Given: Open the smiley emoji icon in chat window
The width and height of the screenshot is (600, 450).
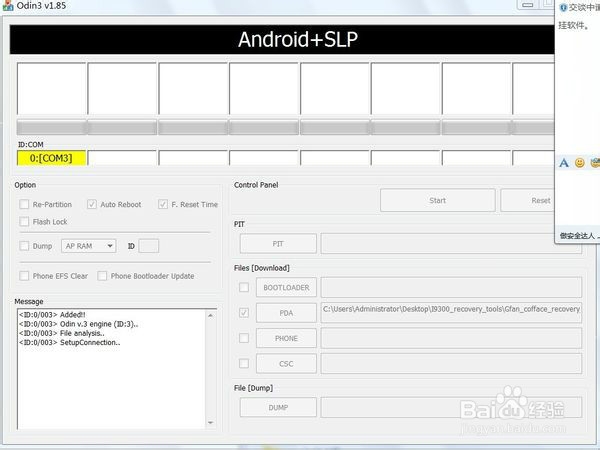Looking at the screenshot, I should point(580,163).
